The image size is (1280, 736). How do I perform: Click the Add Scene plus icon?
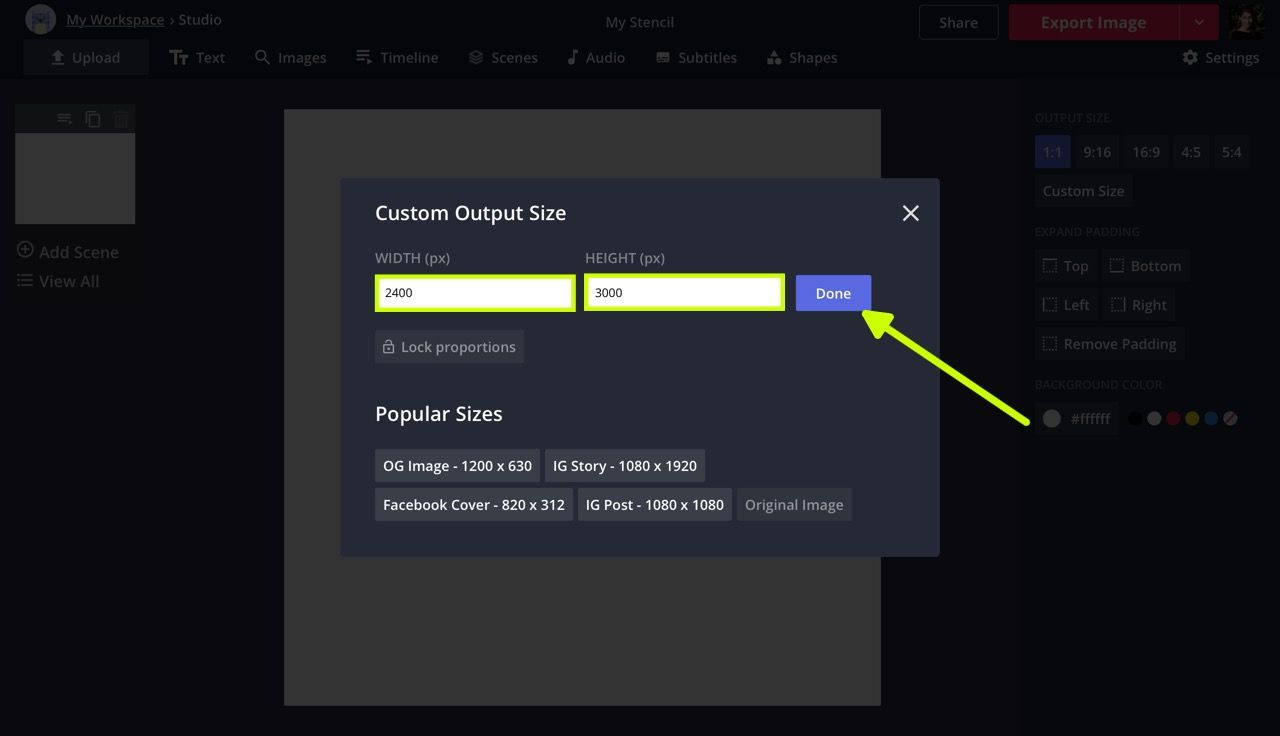pyautogui.click(x=25, y=251)
